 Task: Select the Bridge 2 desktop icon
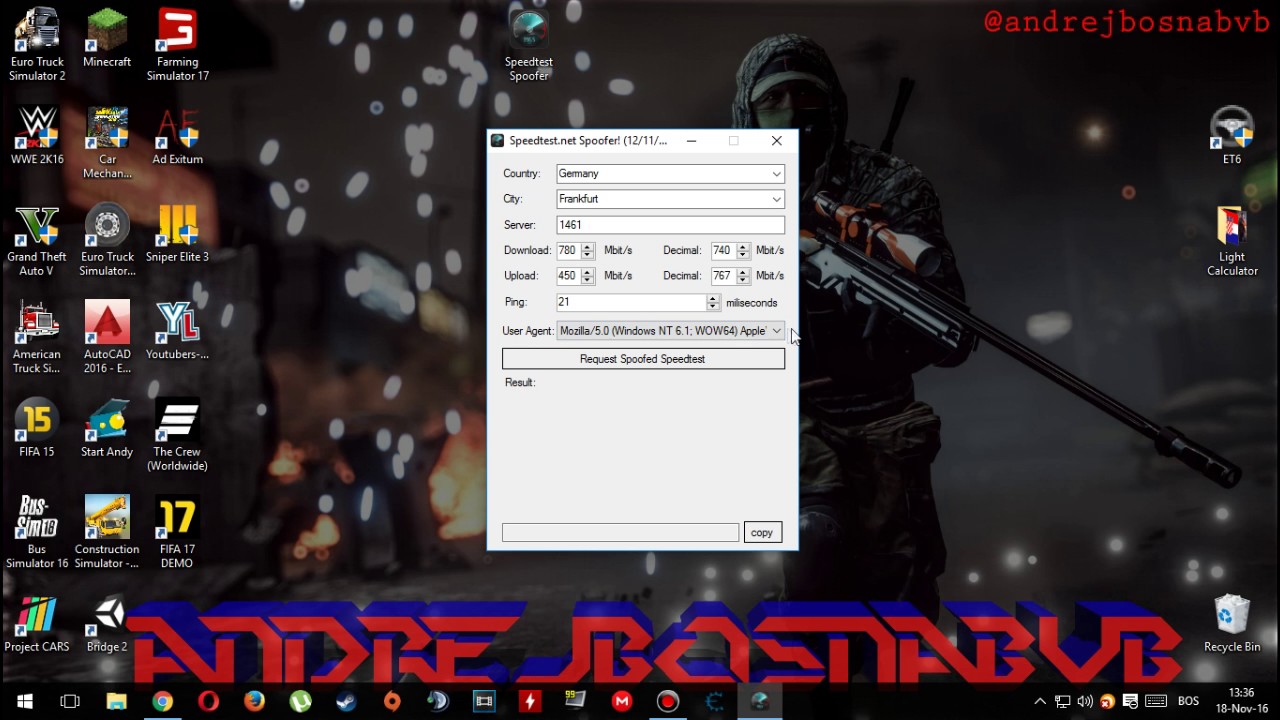[107, 624]
